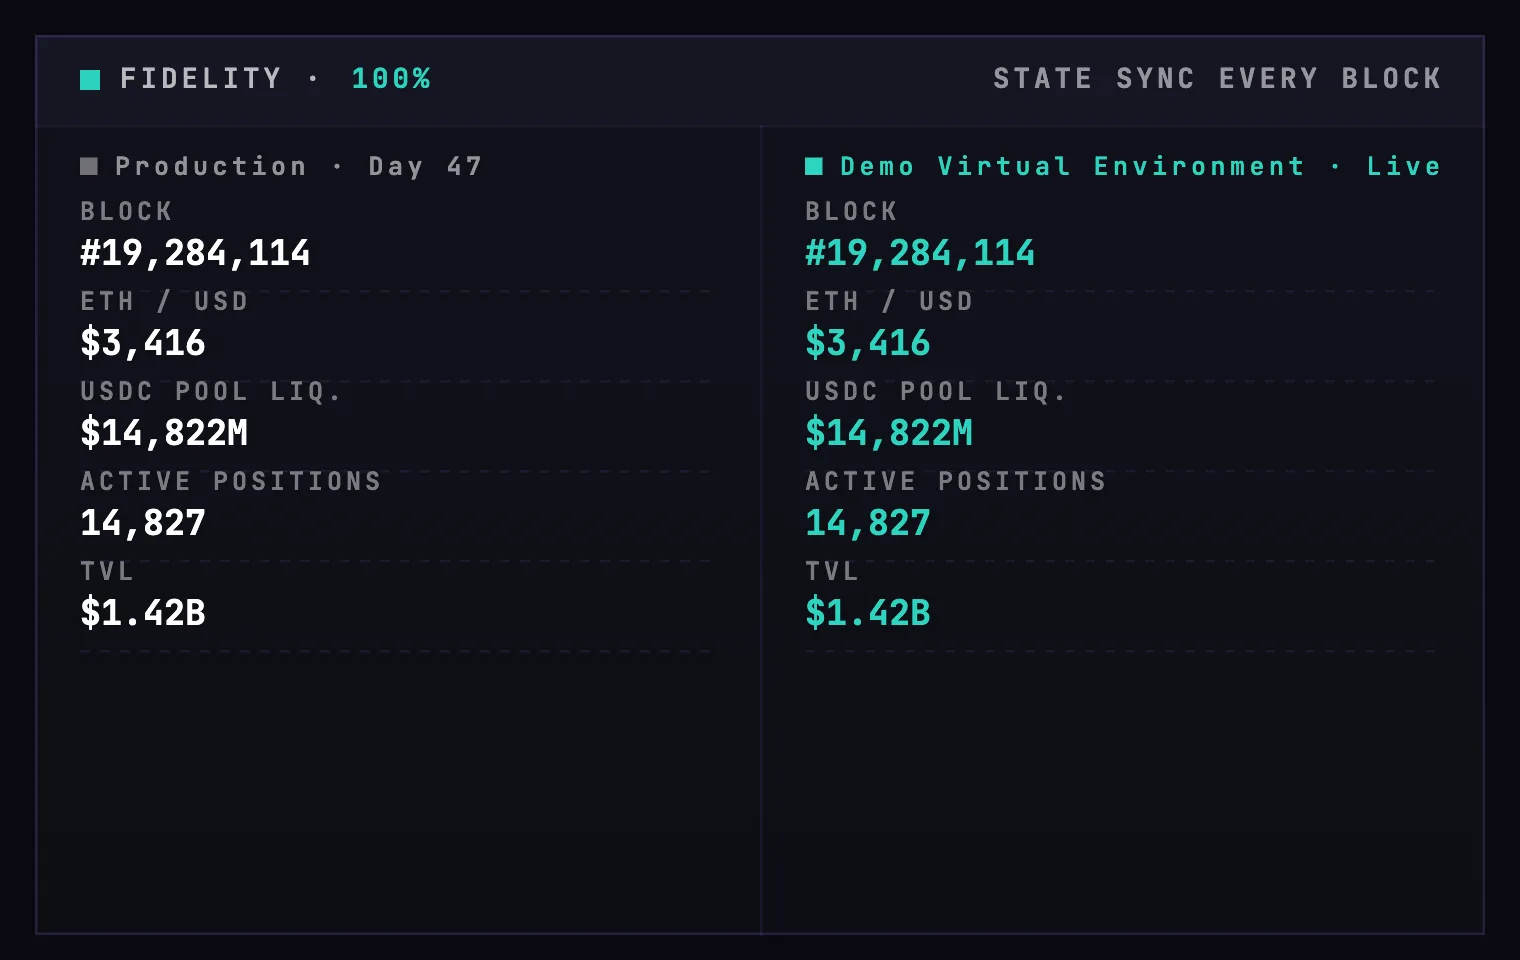Click the Production TVL value $1.42B
Viewport: 1520px width, 960px height.
pos(143,613)
